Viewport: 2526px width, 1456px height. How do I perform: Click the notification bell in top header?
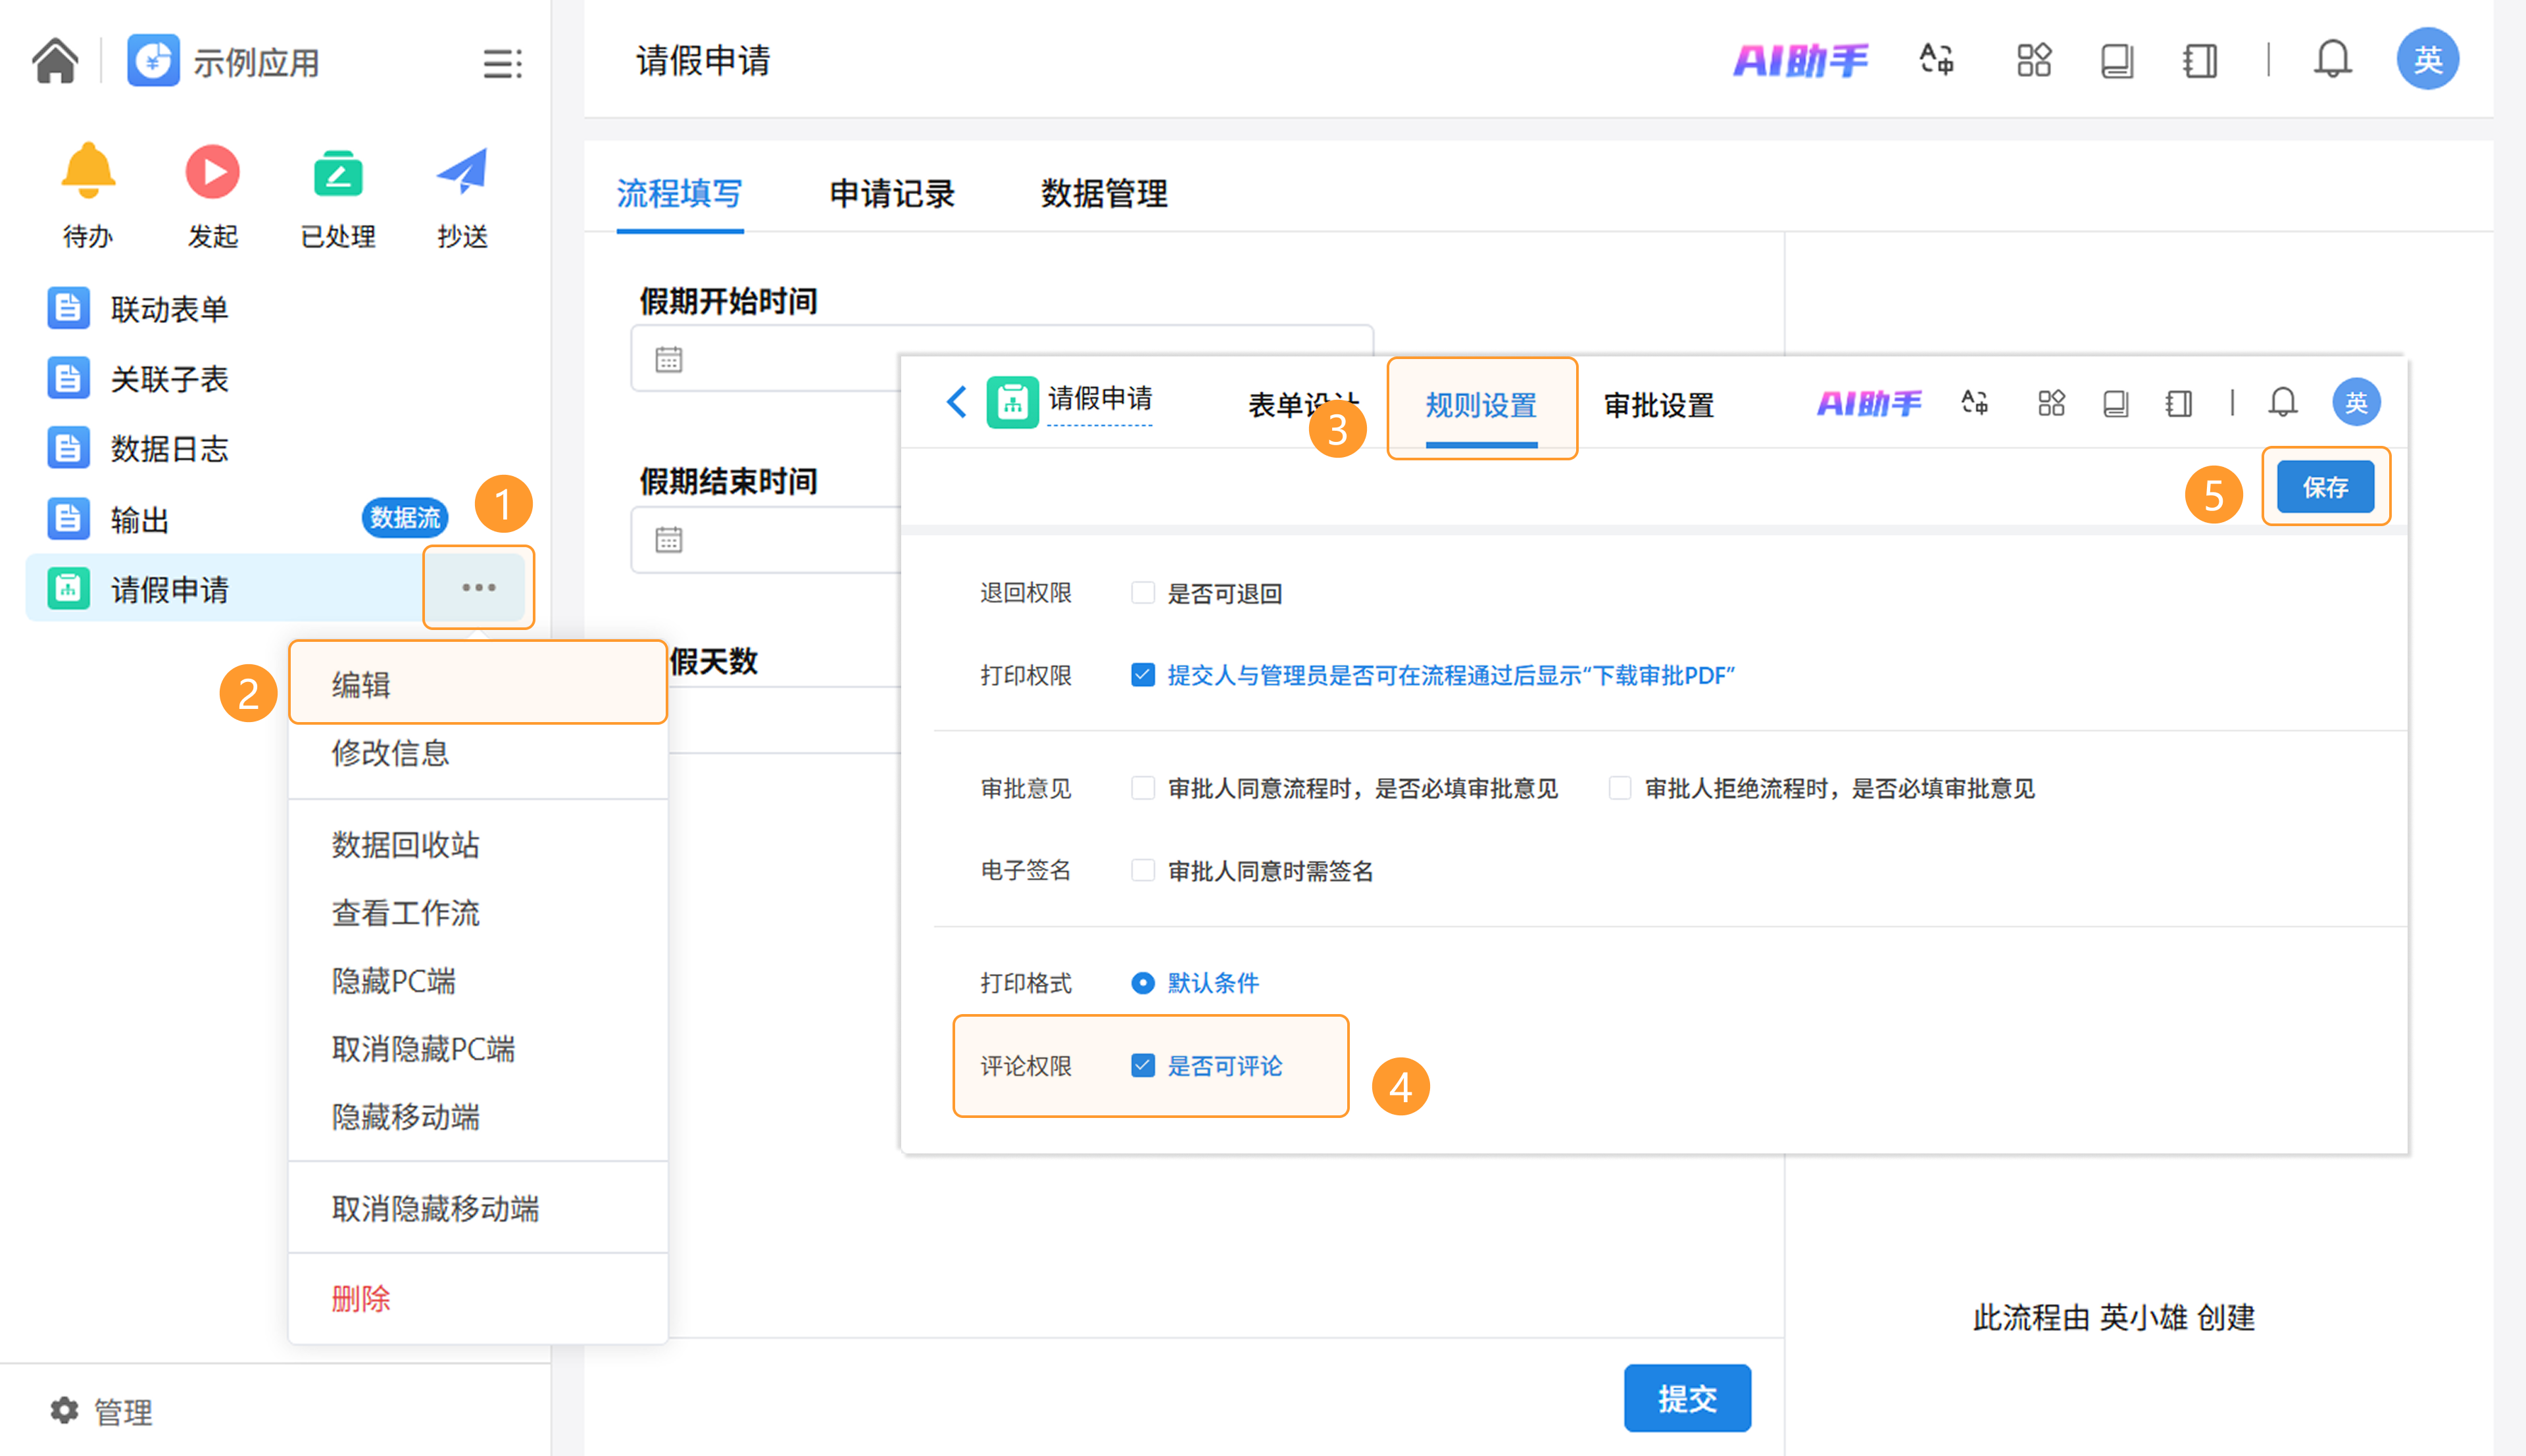2332,60
